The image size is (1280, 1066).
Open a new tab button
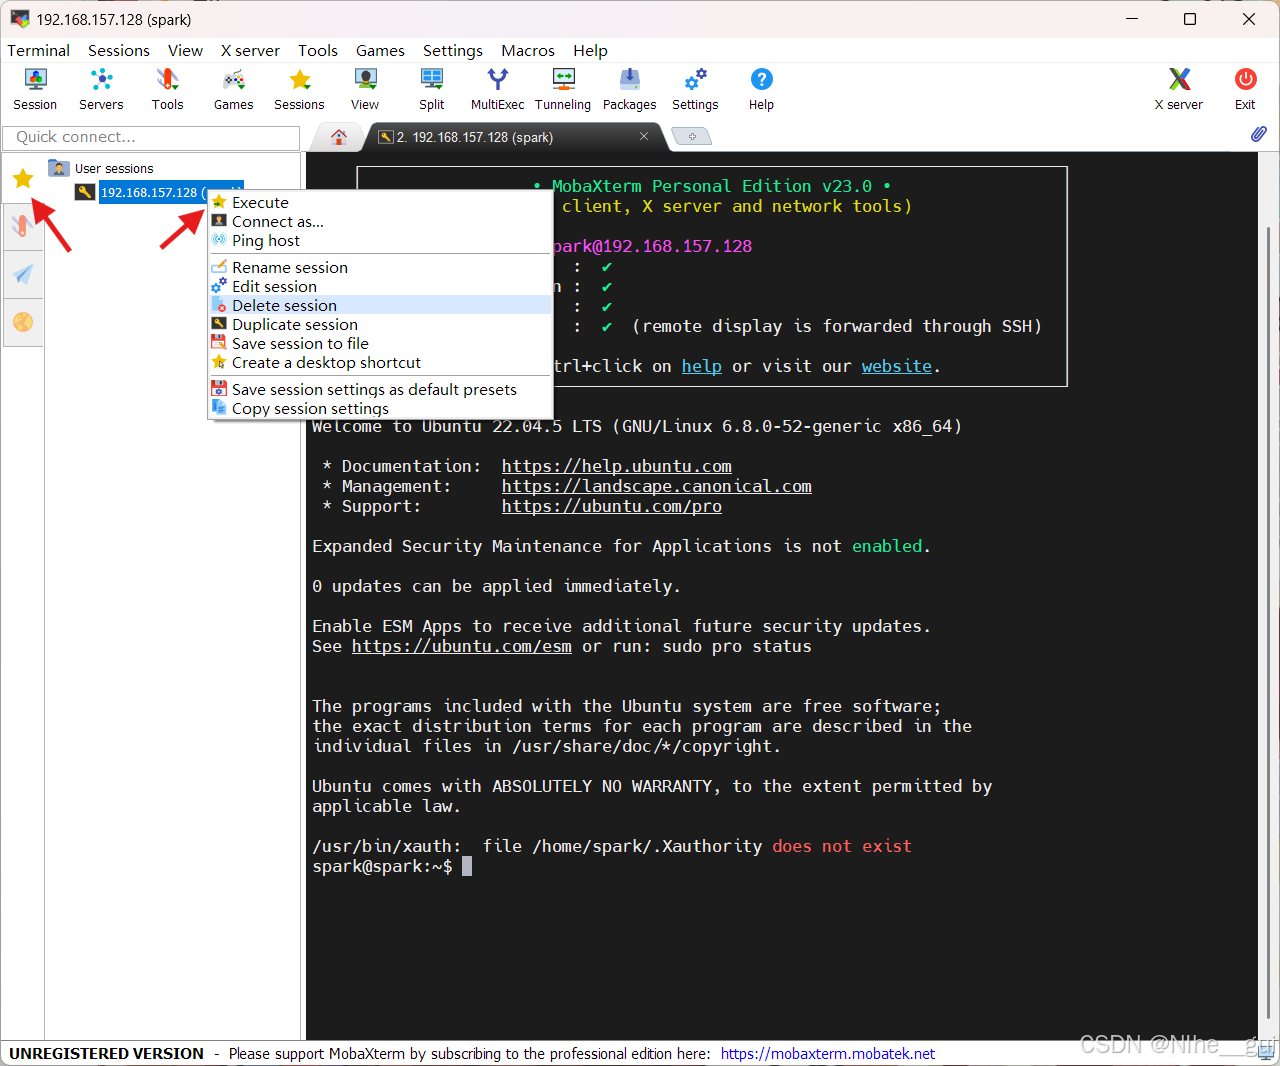pyautogui.click(x=691, y=136)
